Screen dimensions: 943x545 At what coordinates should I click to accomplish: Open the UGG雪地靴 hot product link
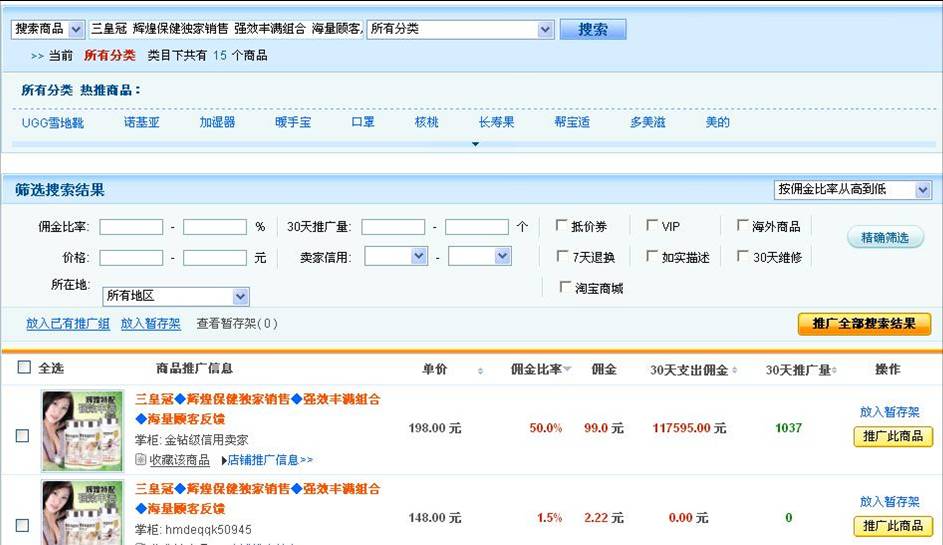click(x=53, y=123)
